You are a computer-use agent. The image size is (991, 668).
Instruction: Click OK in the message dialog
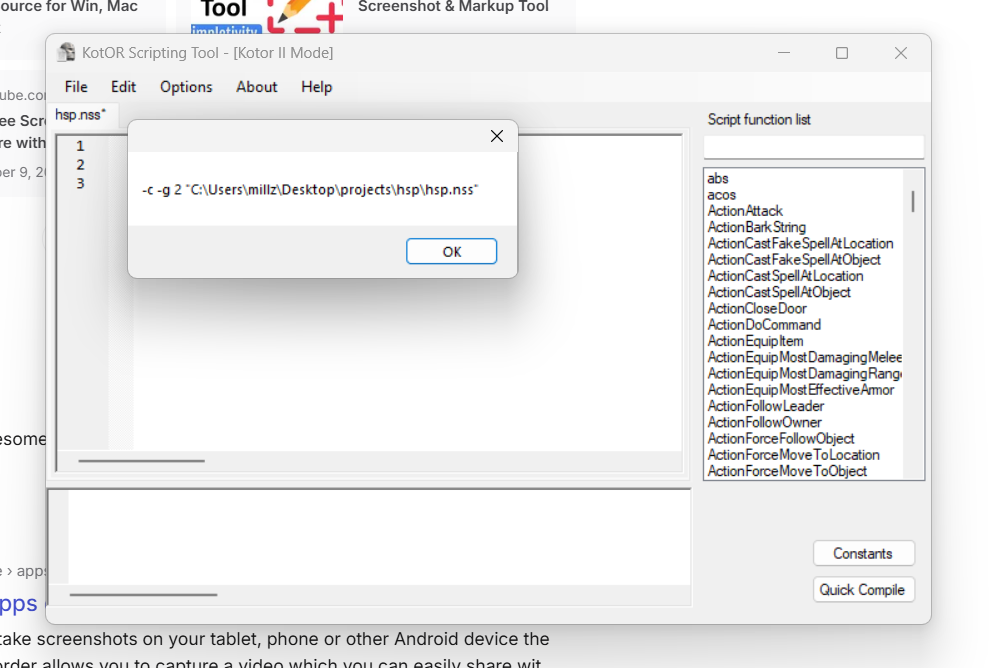click(451, 252)
